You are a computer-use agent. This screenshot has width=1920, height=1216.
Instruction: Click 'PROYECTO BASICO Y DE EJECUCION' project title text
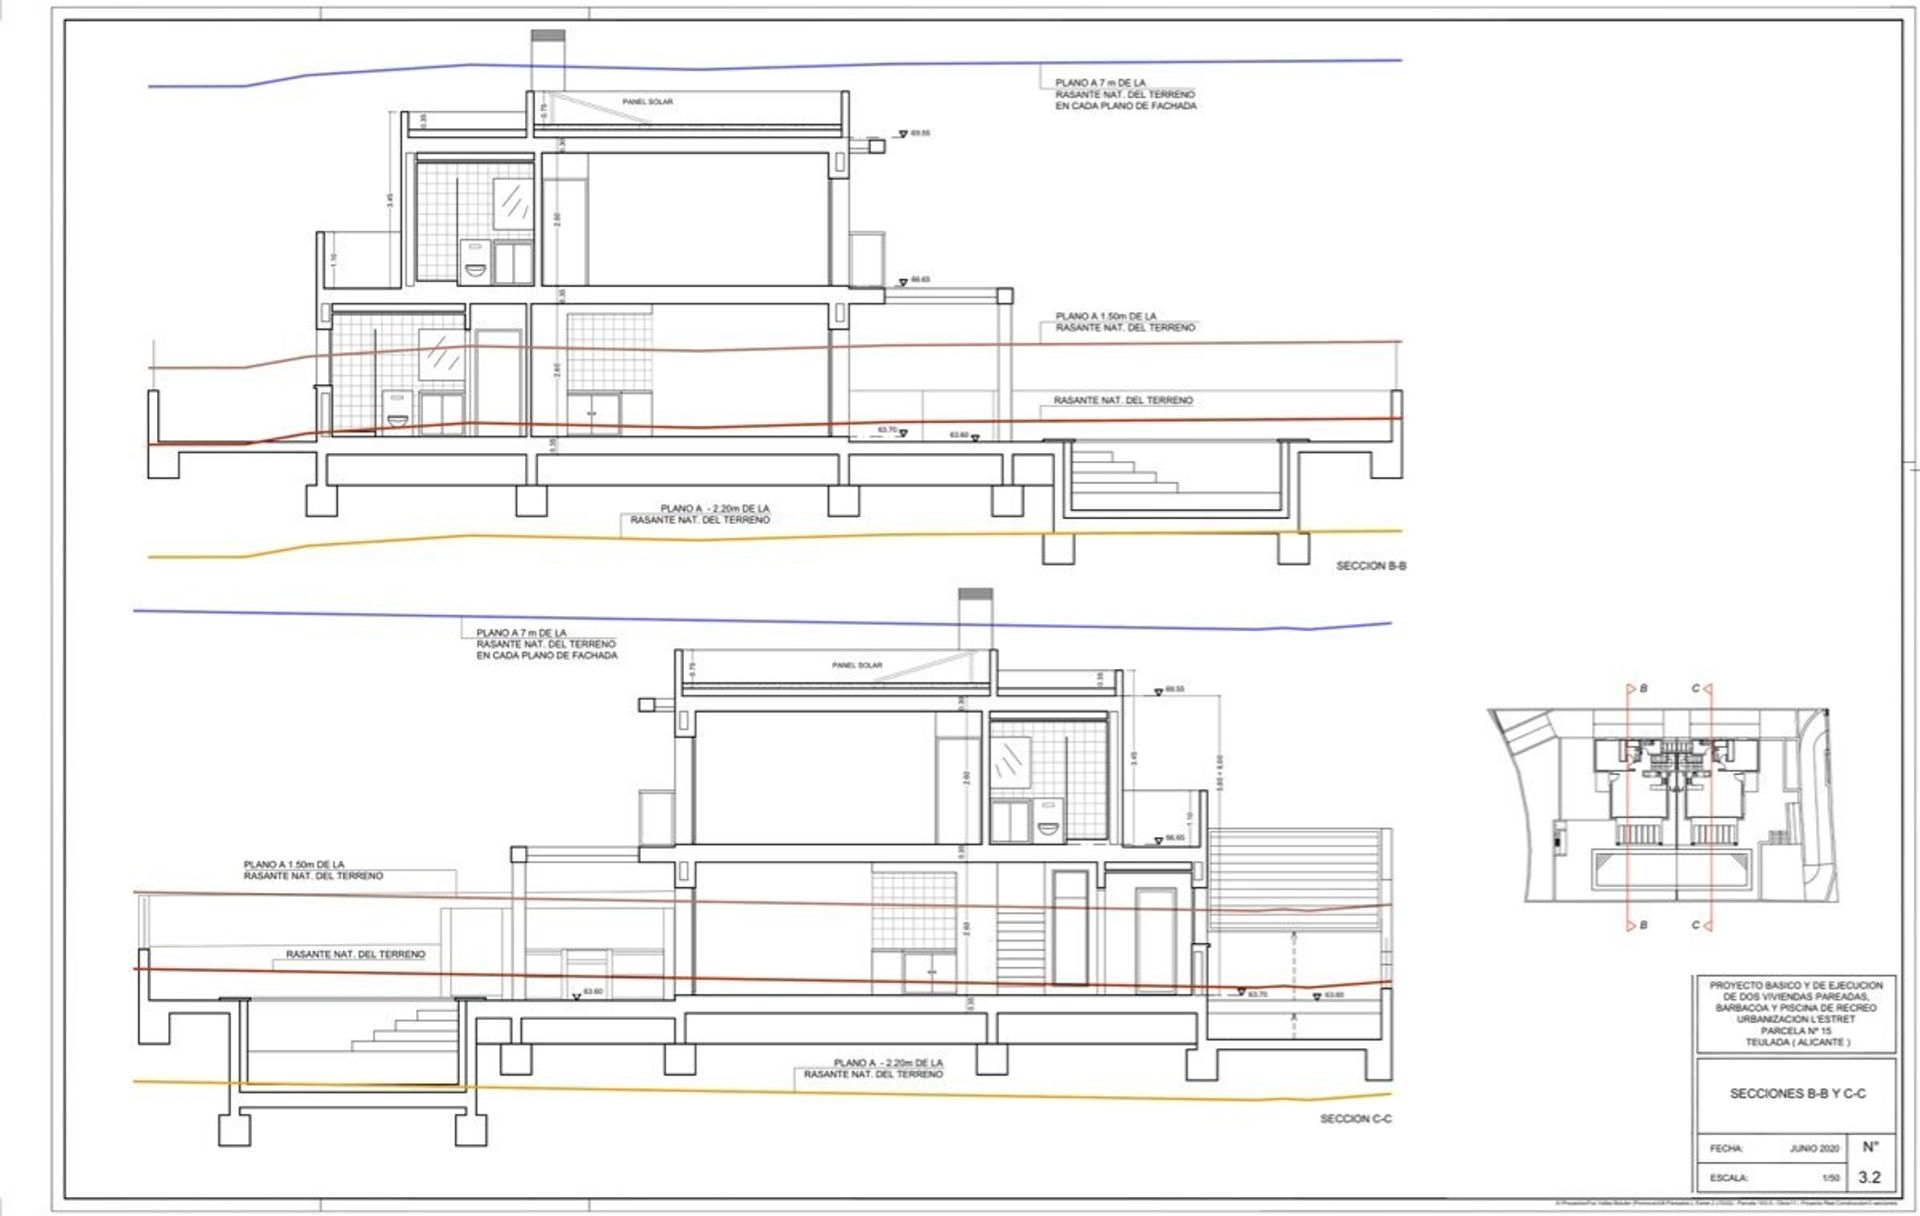point(1796,985)
